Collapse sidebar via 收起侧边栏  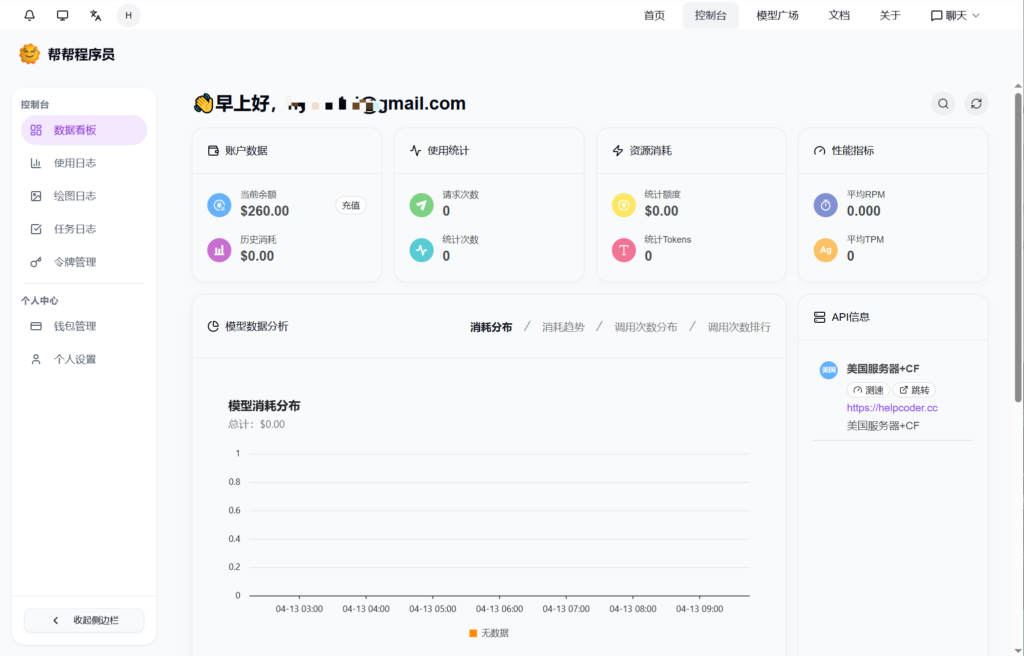click(84, 620)
